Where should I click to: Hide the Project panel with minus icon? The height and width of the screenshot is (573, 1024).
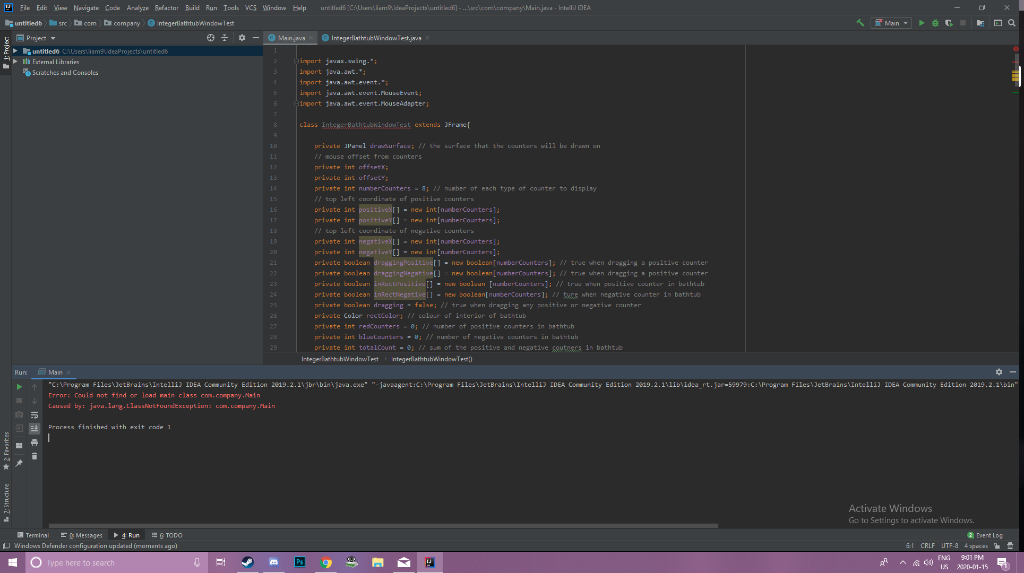[255, 38]
